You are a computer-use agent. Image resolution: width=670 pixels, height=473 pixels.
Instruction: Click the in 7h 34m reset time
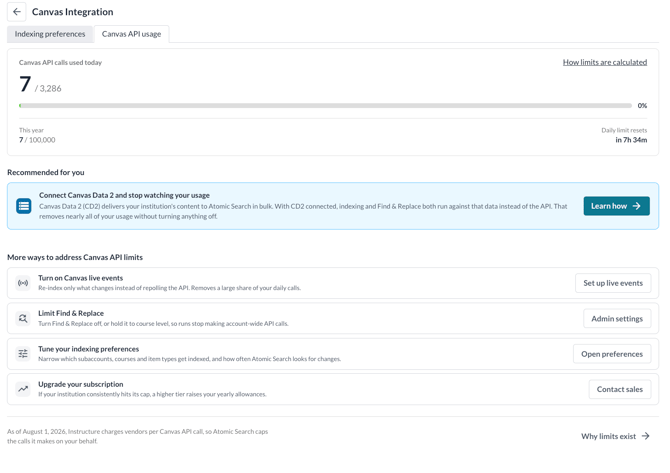[x=631, y=140]
